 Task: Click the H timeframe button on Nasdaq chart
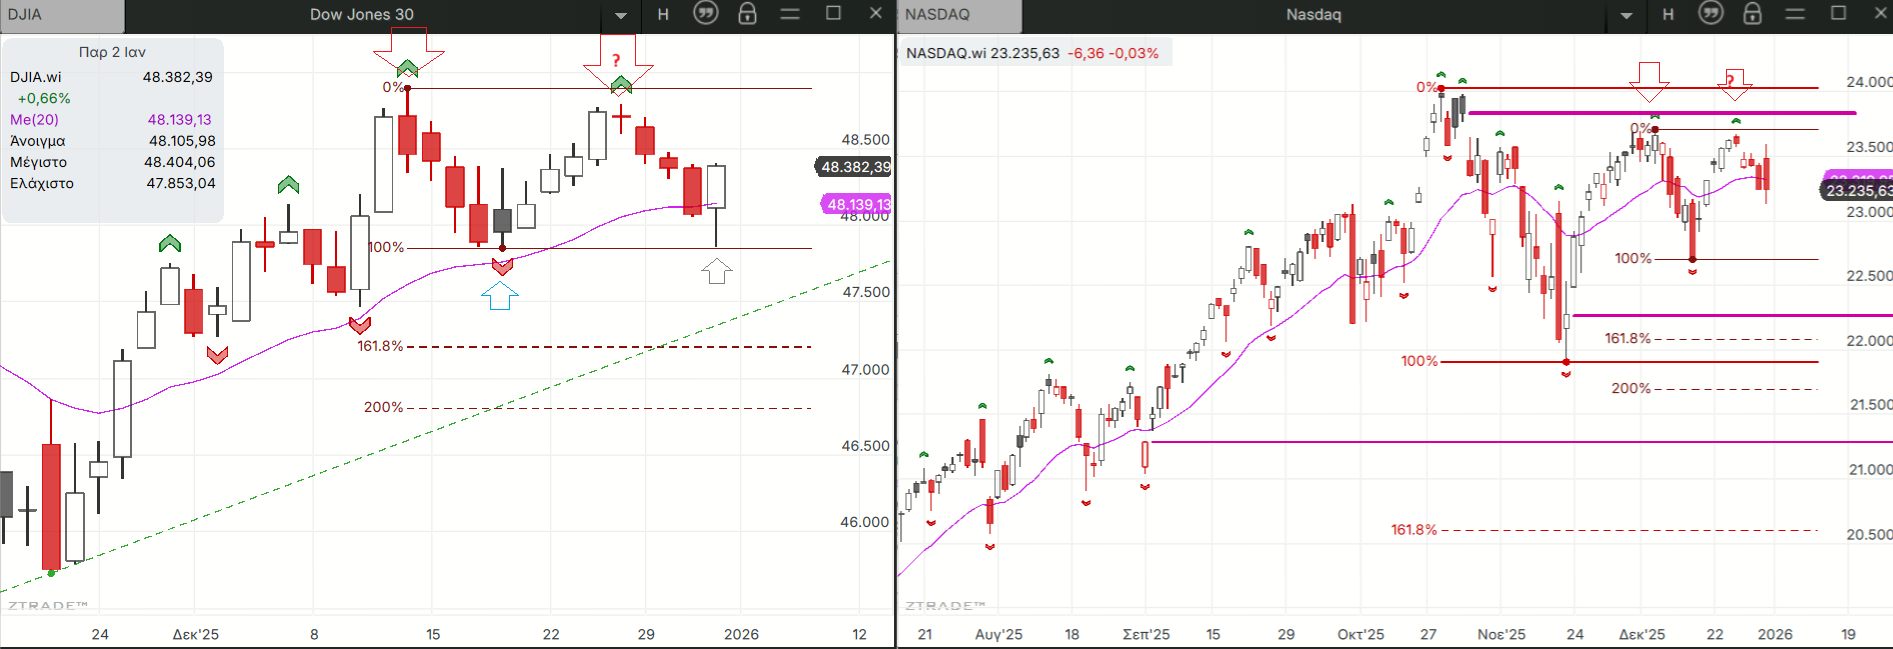point(1668,14)
